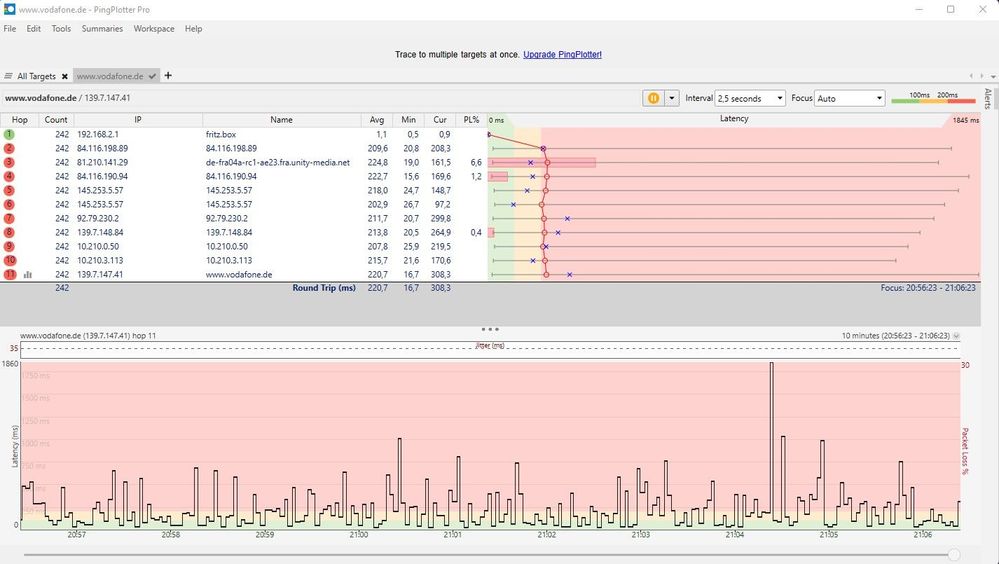The image size is (999, 564).
Task: Select the green hop 1 circle icon
Action: (x=9, y=134)
